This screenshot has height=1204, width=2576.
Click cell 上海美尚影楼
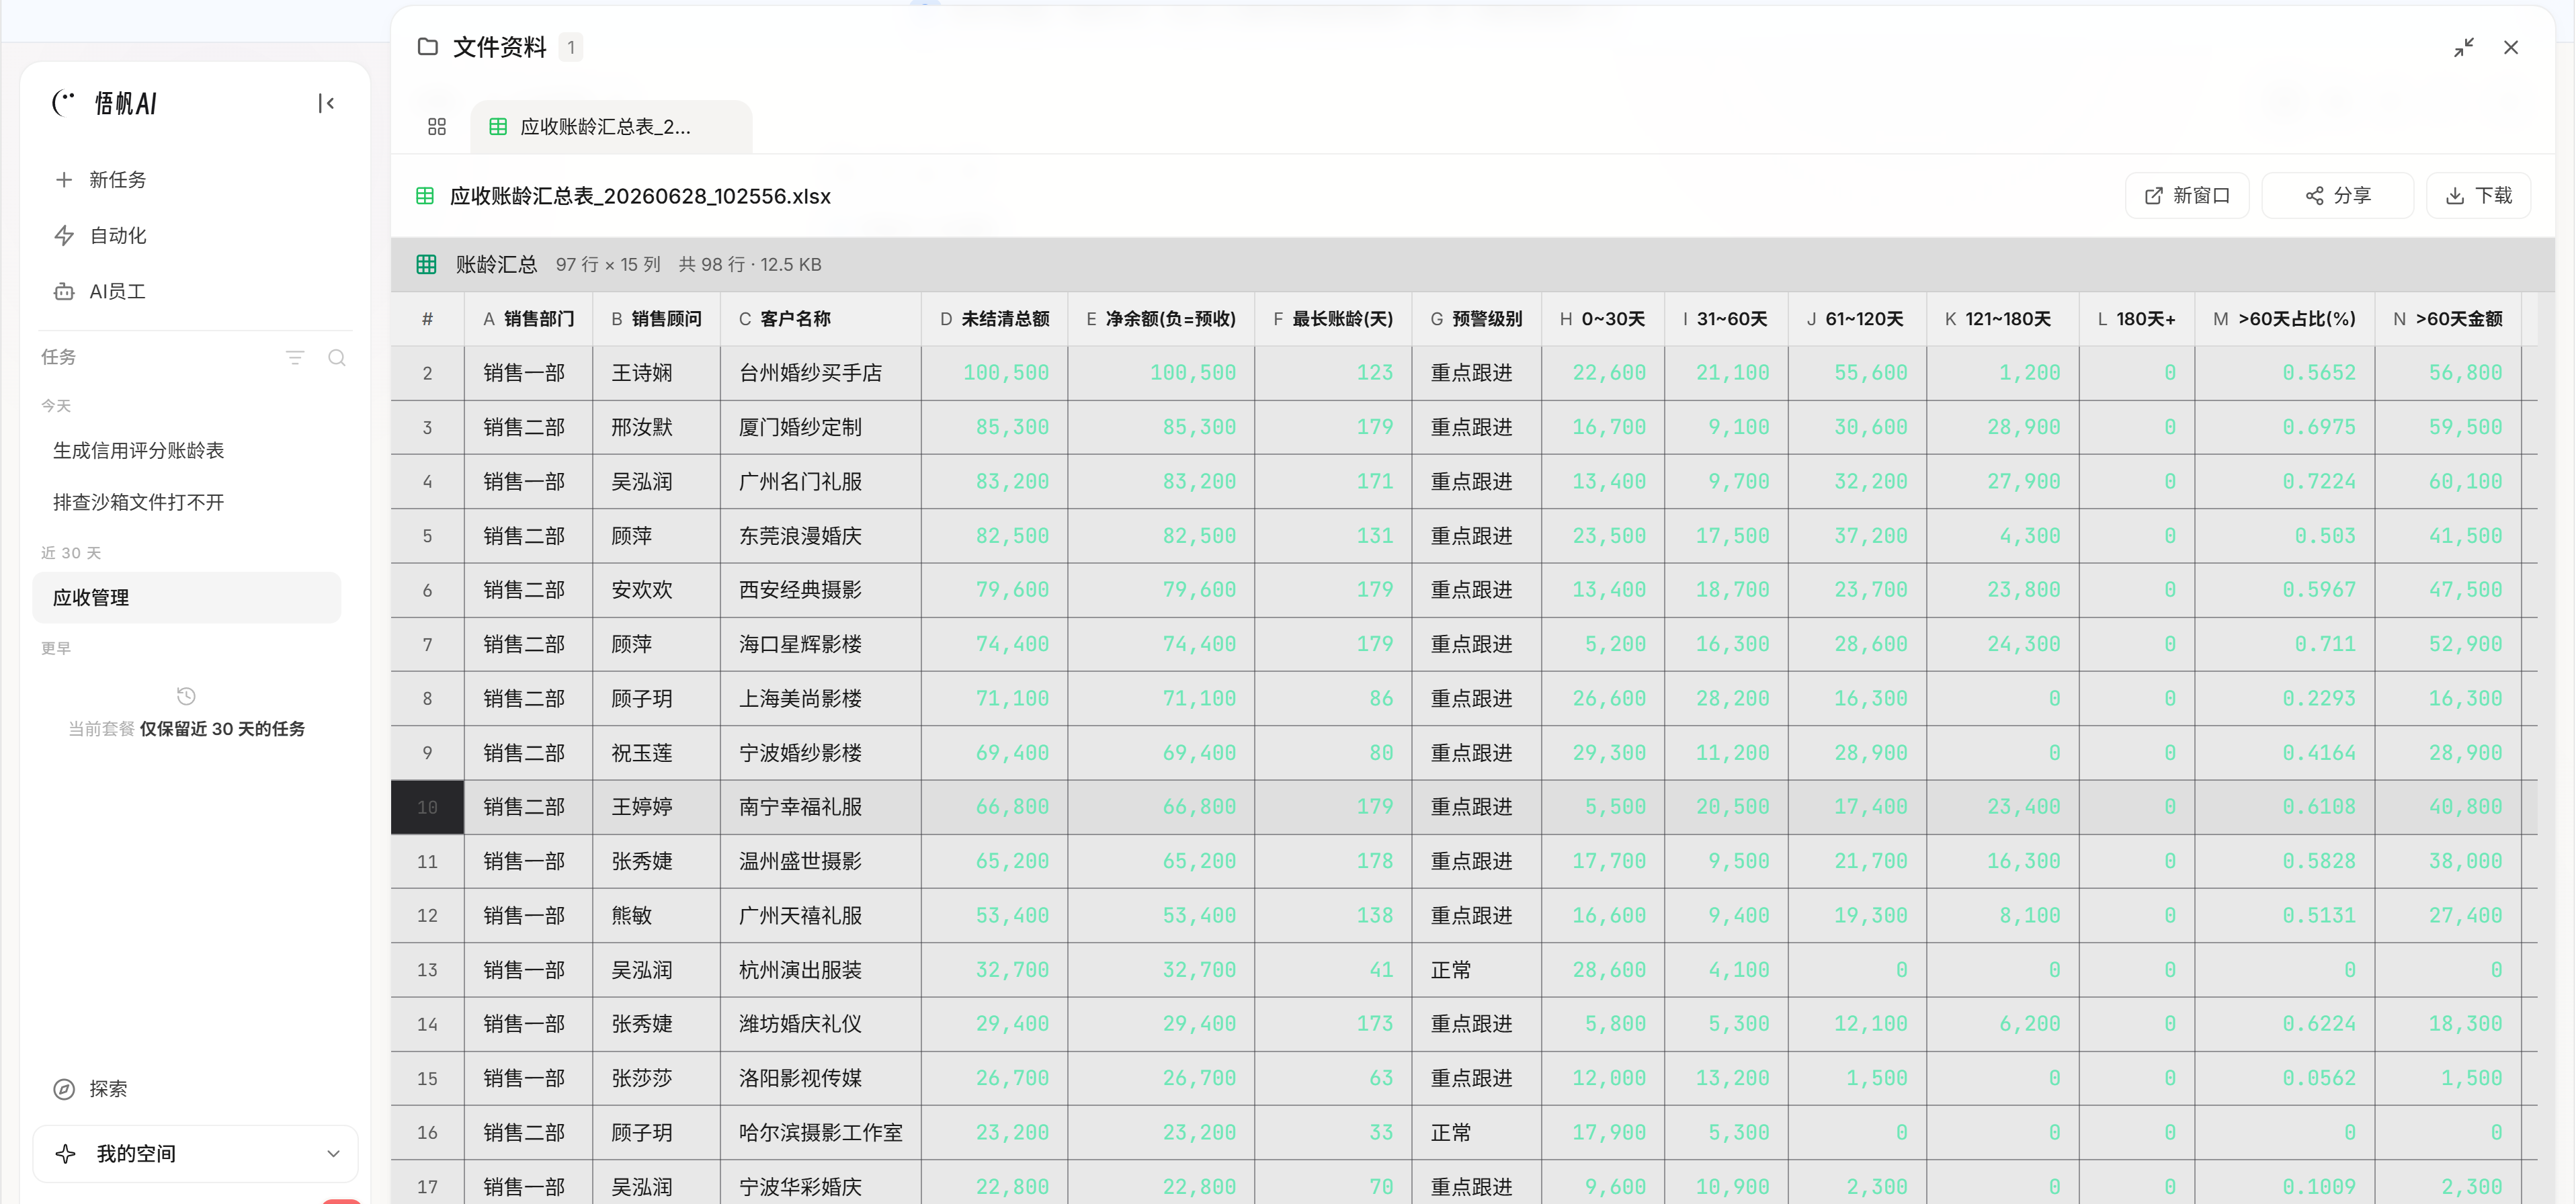click(820, 698)
